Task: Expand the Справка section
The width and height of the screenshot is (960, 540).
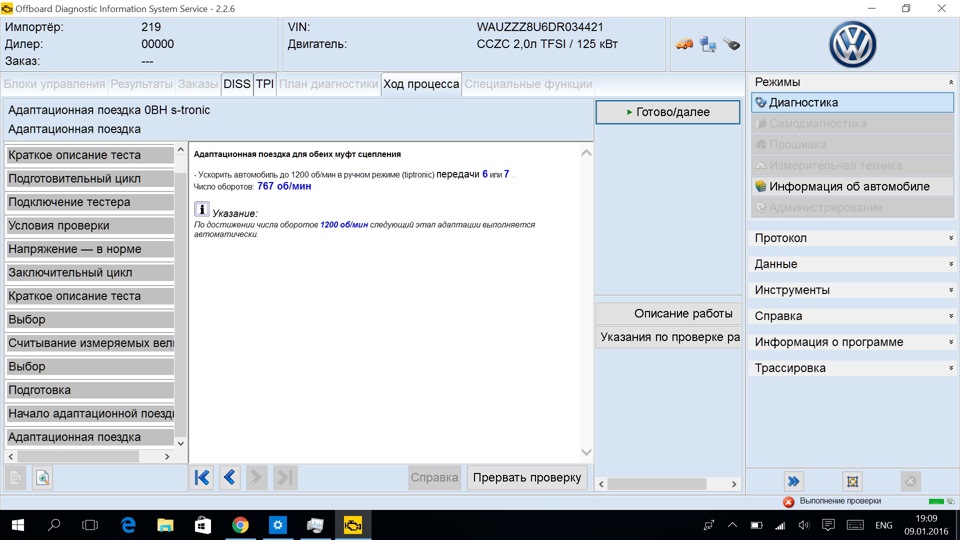Action: click(951, 316)
